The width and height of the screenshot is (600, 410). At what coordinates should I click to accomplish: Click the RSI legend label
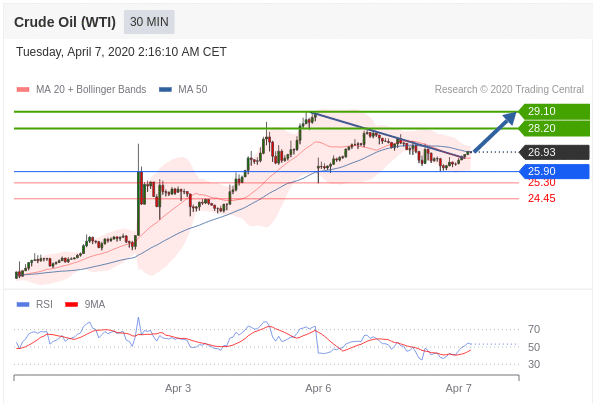coord(44,305)
